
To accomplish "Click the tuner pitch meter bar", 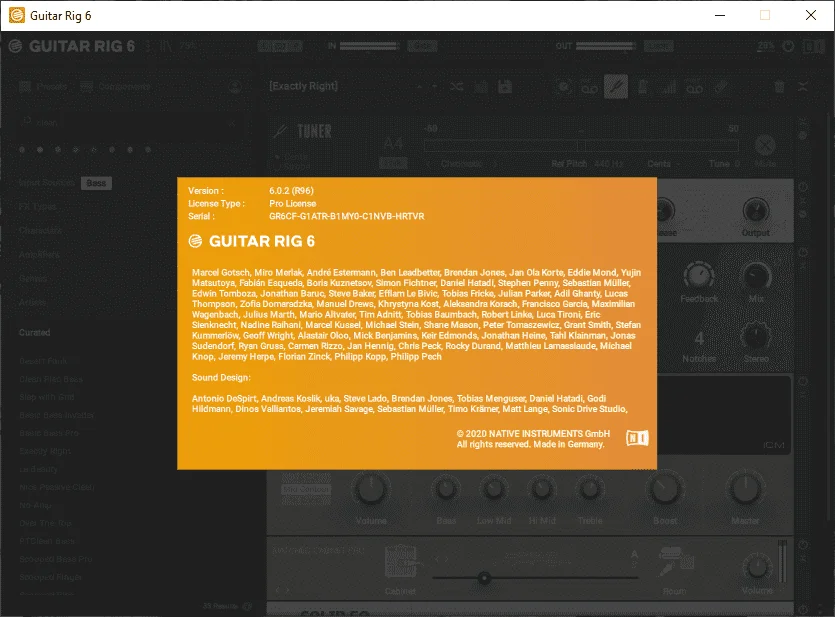I will click(x=581, y=145).
